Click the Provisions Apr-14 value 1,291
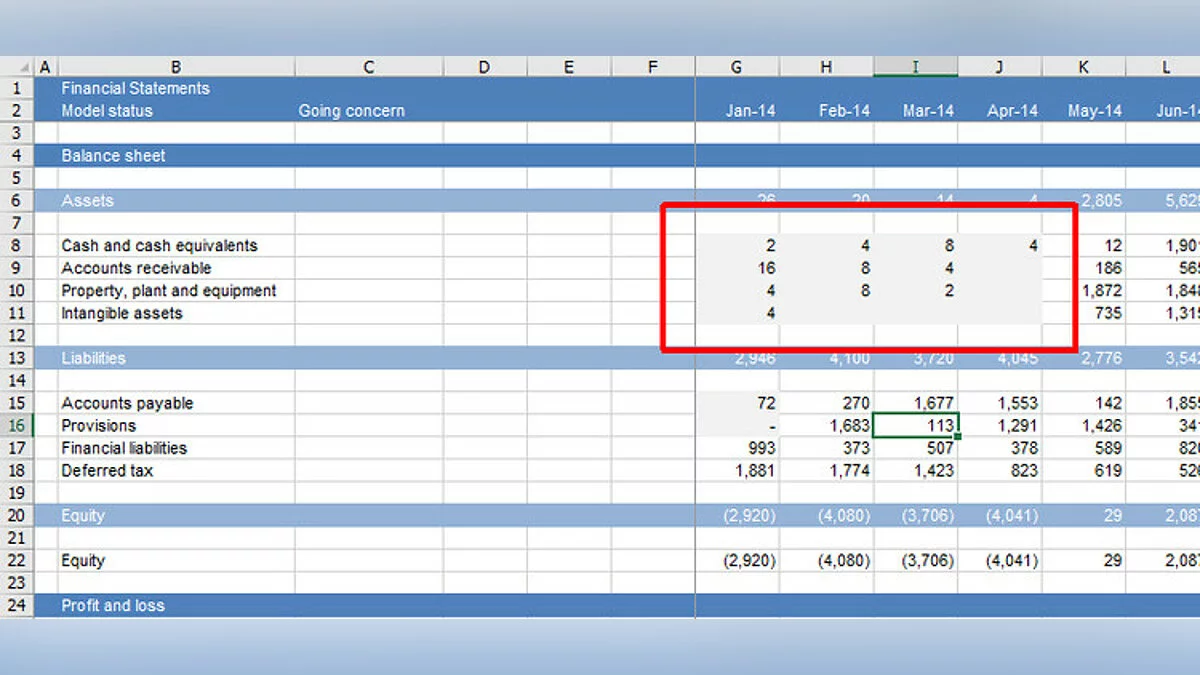Viewport: 1200px width, 675px height. pos(1000,426)
